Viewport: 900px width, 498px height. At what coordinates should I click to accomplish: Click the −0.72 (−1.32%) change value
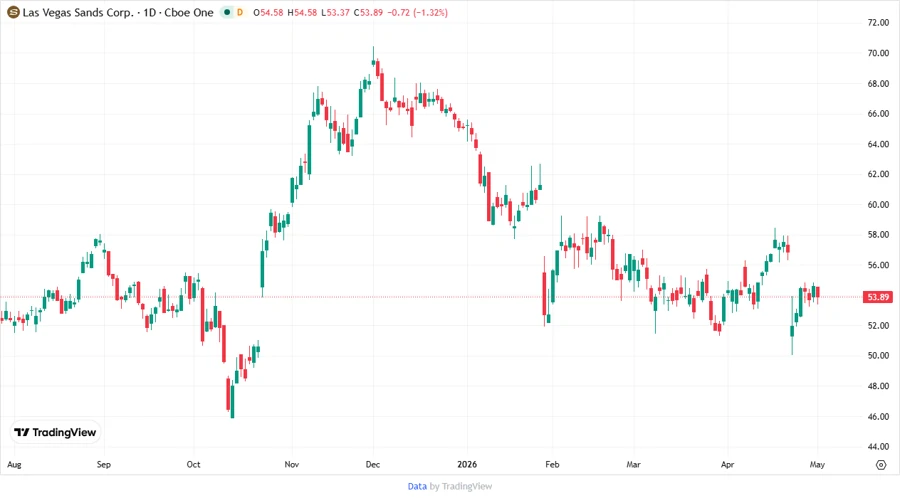coord(417,13)
